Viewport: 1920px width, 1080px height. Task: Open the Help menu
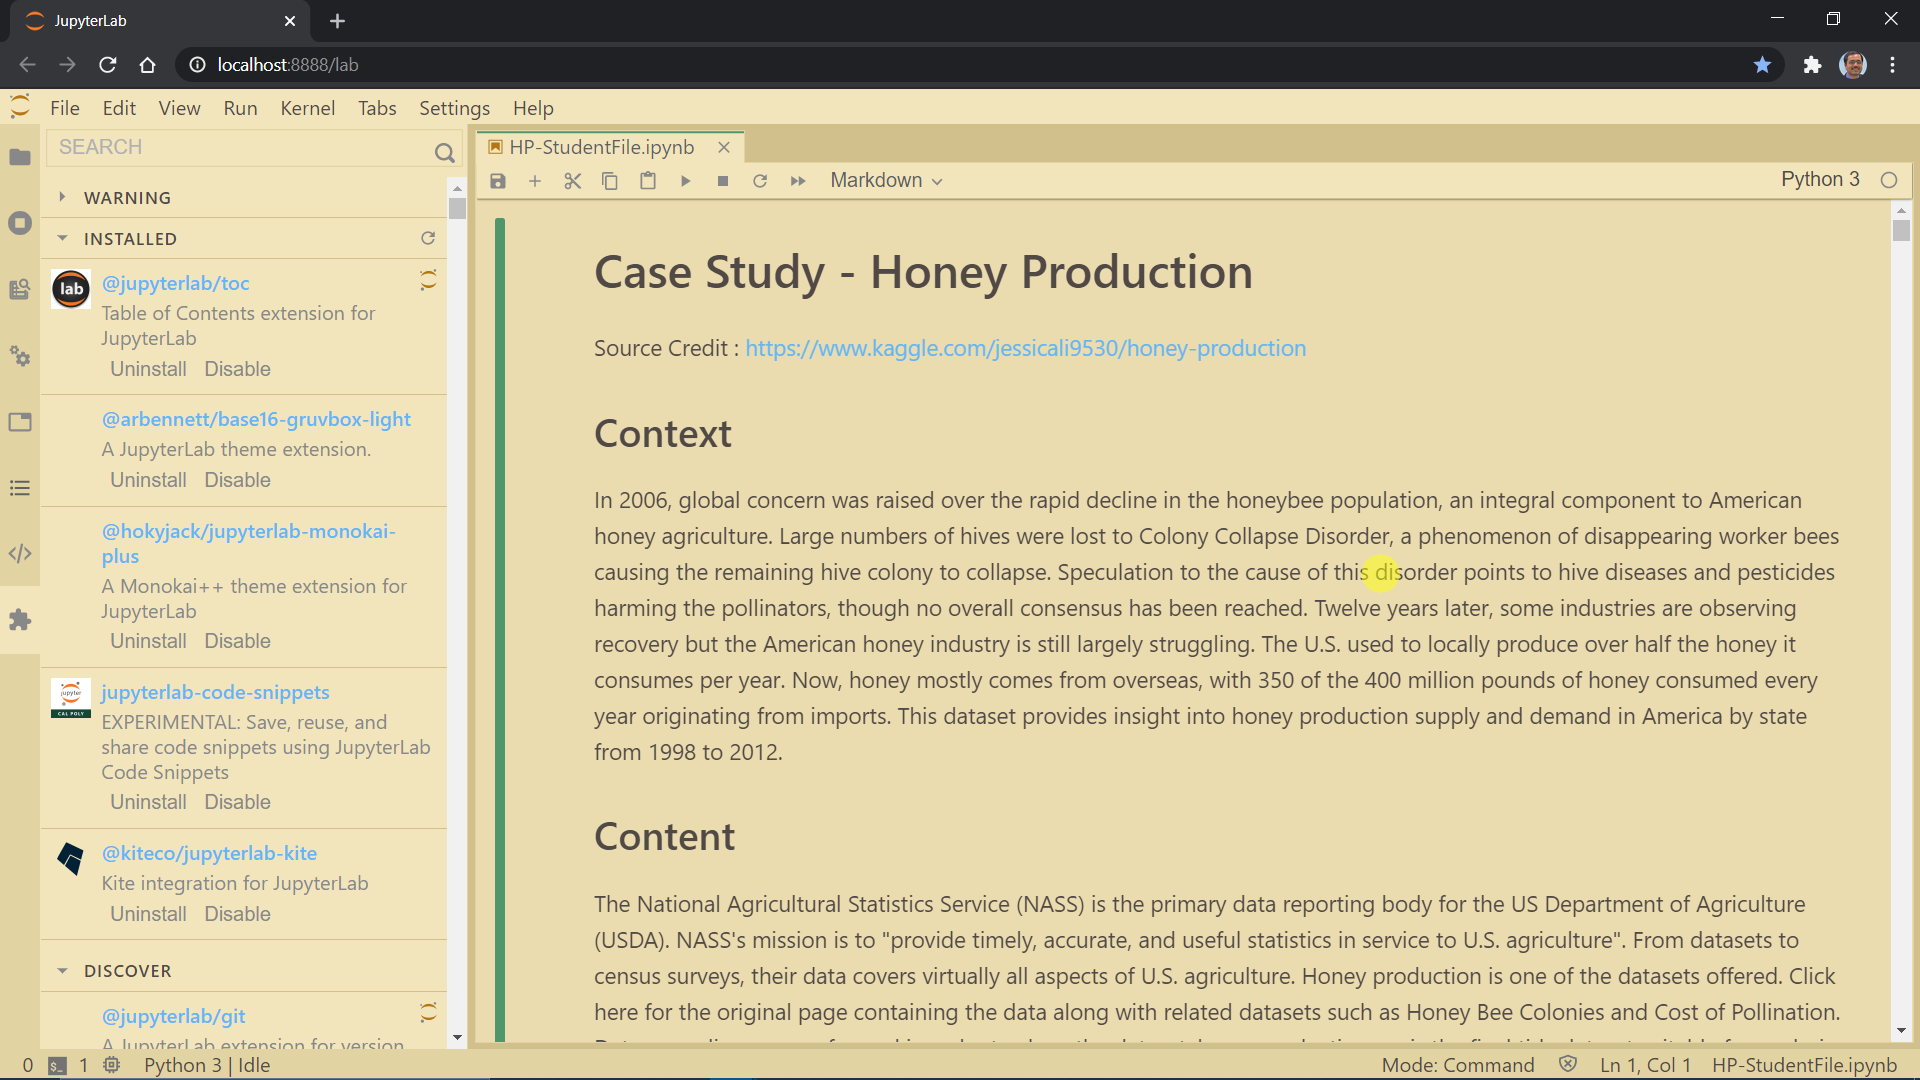[533, 108]
